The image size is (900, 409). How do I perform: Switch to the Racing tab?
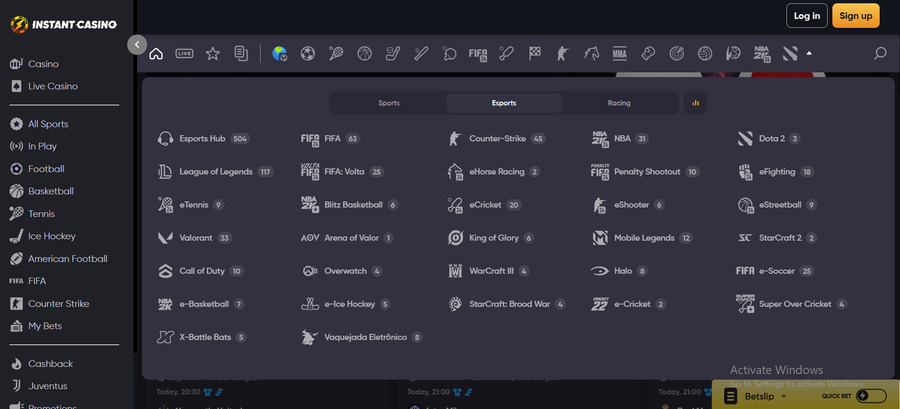(x=619, y=103)
